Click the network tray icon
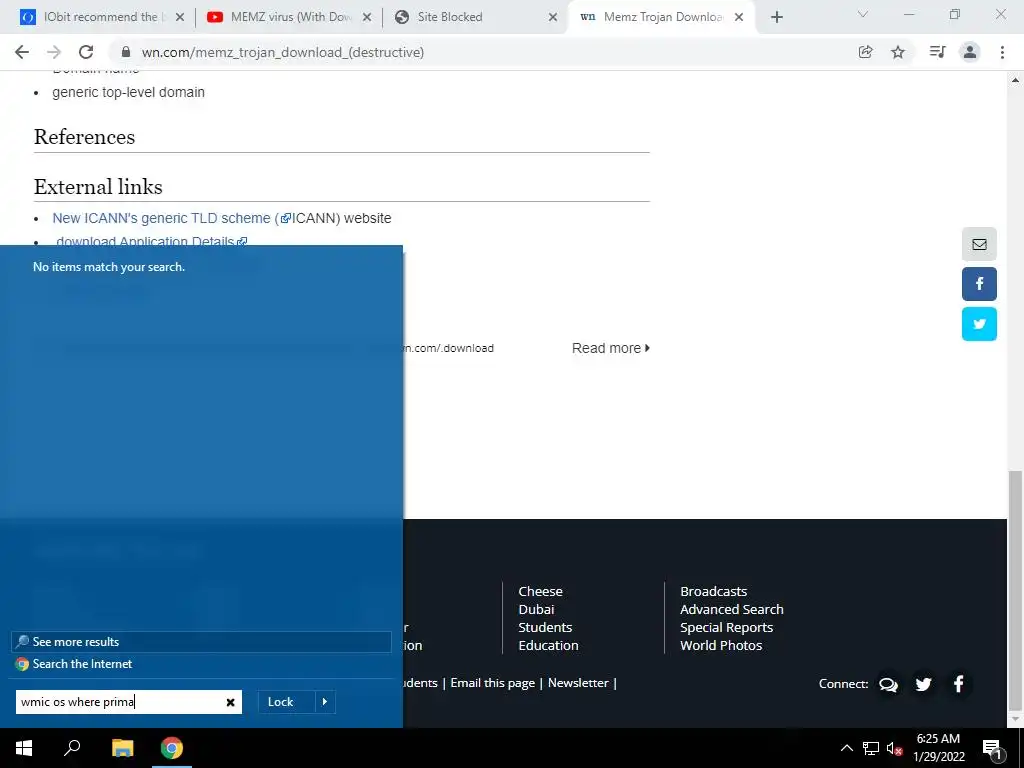This screenshot has width=1024, height=768. click(x=871, y=748)
